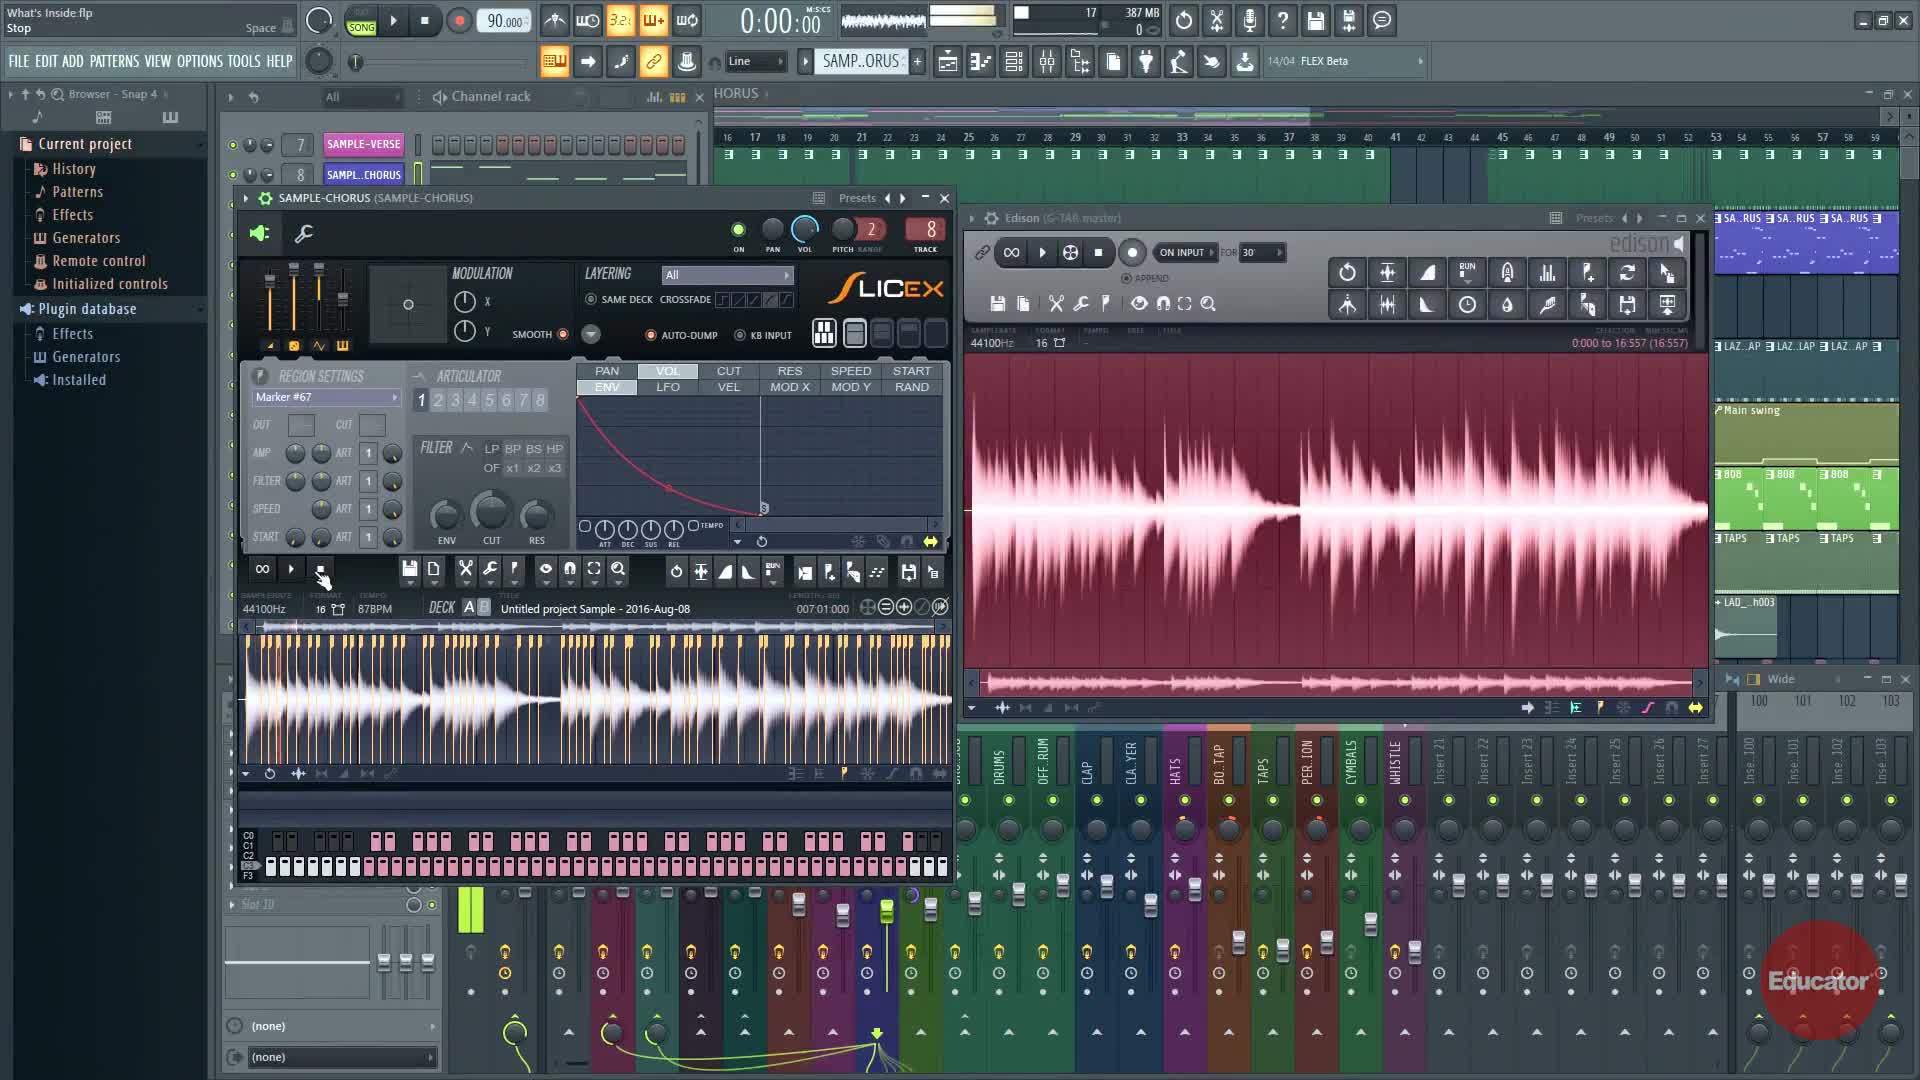The height and width of the screenshot is (1080, 1920).
Task: Toggle the metronome icon in top toolbar
Action: (554, 21)
